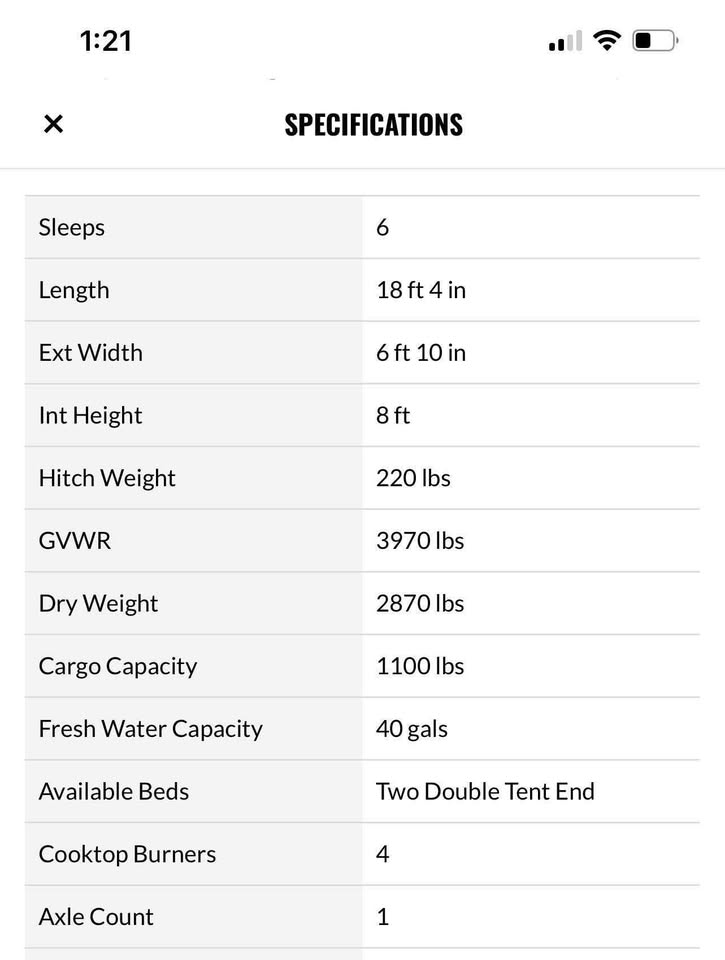Tap the GVWR value 3970 lbs
The image size is (725, 960).
point(420,541)
